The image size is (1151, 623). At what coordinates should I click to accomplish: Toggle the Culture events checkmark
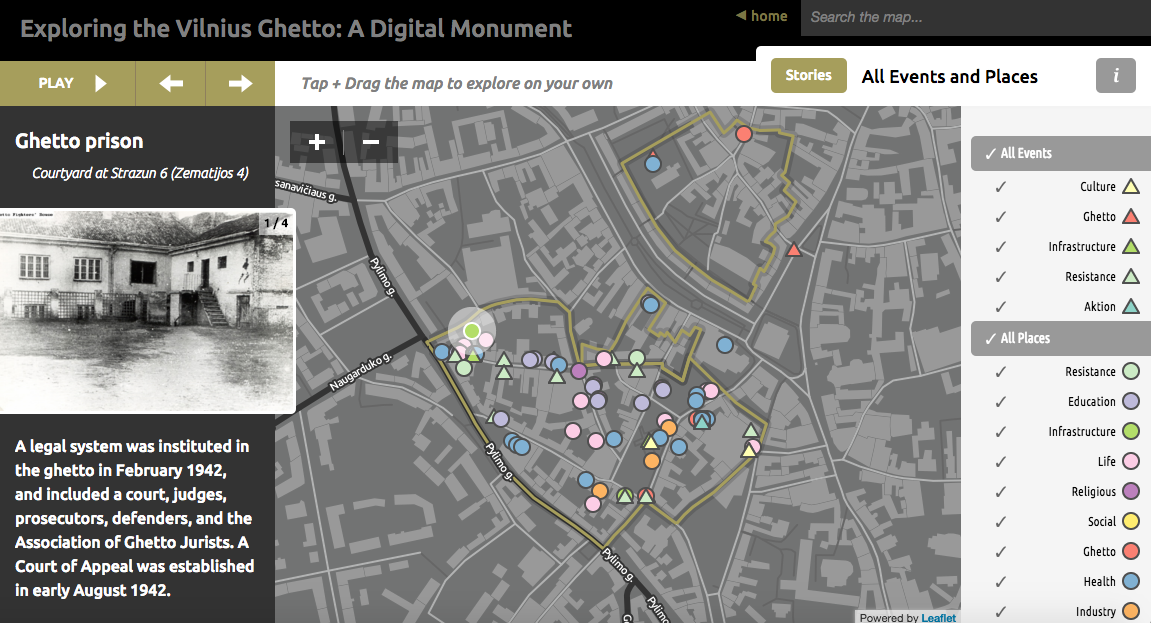[x=1000, y=187]
